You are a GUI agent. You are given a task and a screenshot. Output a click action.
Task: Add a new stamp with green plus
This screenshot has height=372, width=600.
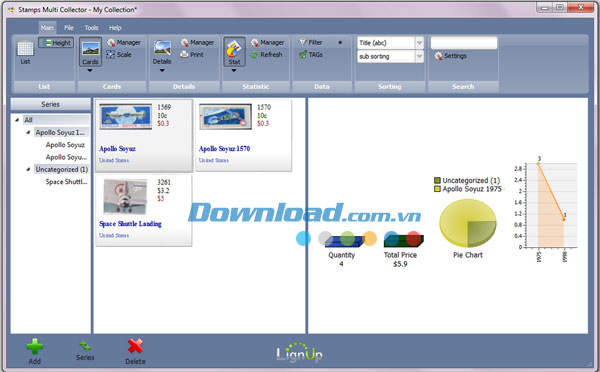click(x=34, y=346)
